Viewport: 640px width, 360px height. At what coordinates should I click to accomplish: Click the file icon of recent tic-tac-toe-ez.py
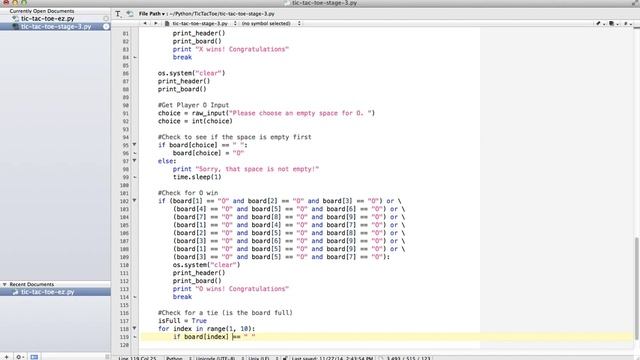(x=16, y=292)
